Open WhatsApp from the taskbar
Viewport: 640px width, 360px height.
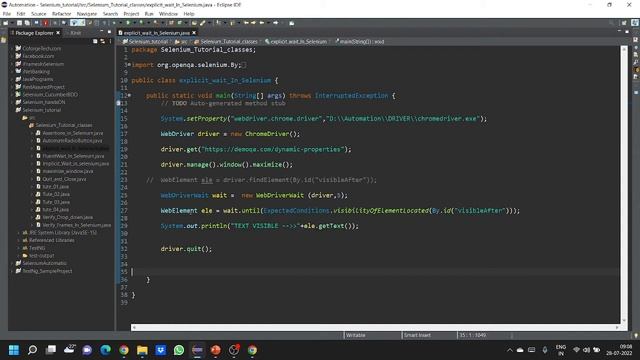click(179, 350)
